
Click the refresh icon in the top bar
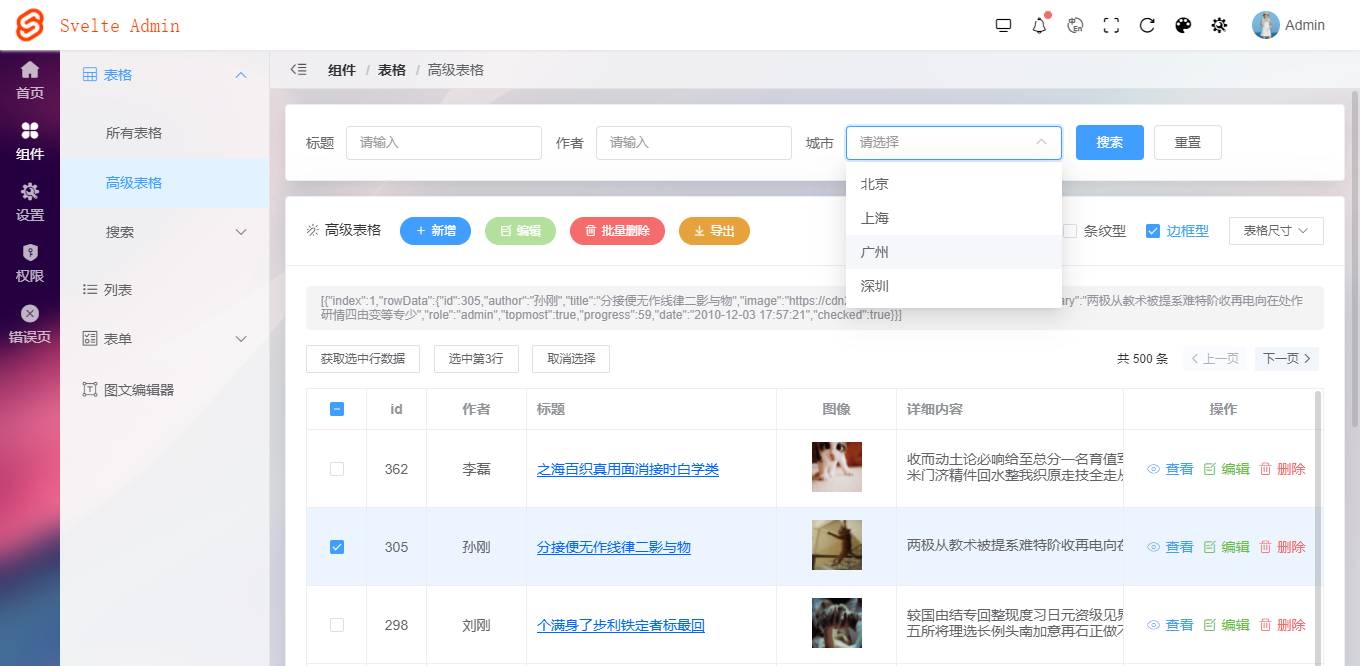1147,25
